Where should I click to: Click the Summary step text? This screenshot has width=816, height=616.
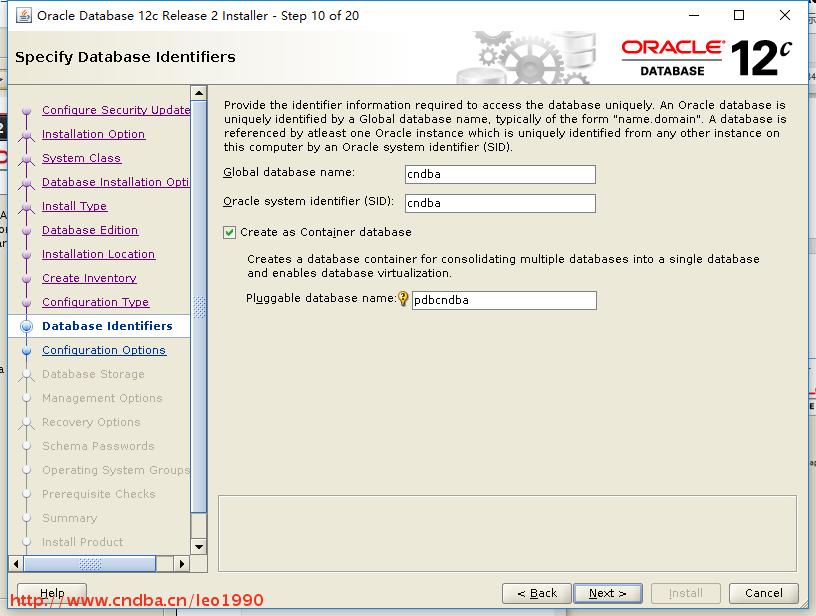(x=70, y=518)
